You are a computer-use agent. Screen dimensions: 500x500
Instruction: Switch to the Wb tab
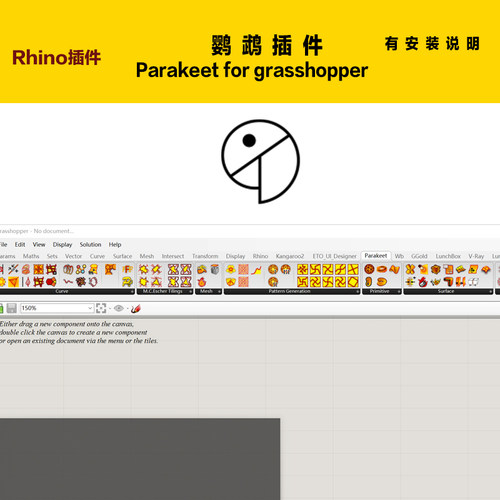coord(399,256)
